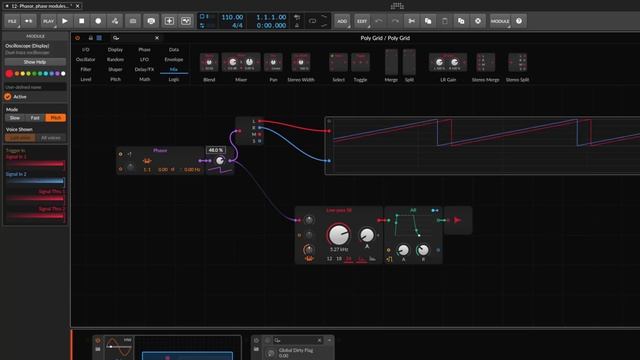Select the Mix module category
This screenshot has height=360, width=640.
174,69
